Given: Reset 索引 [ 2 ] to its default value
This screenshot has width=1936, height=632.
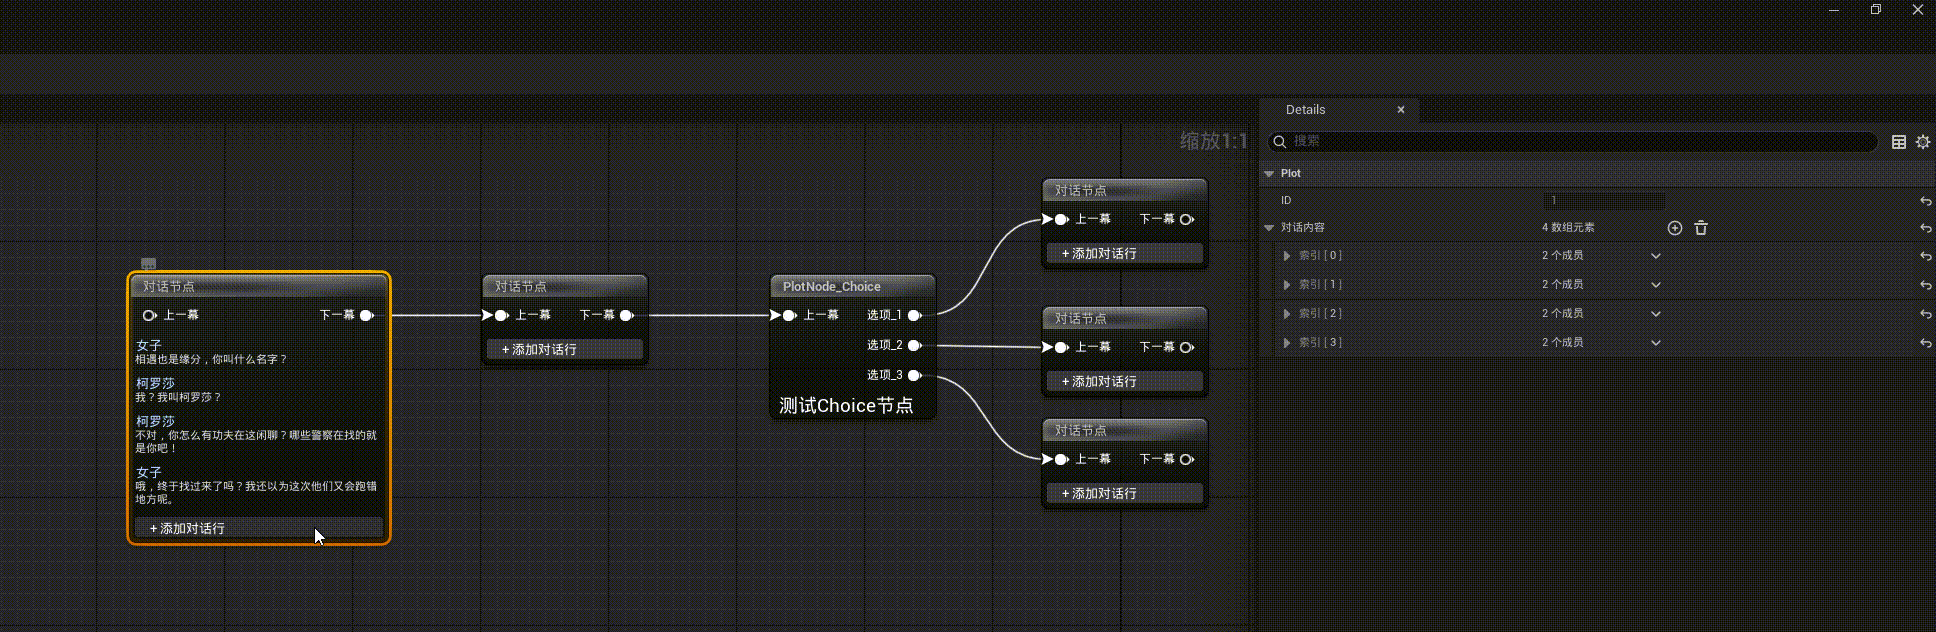Looking at the screenshot, I should (1925, 314).
